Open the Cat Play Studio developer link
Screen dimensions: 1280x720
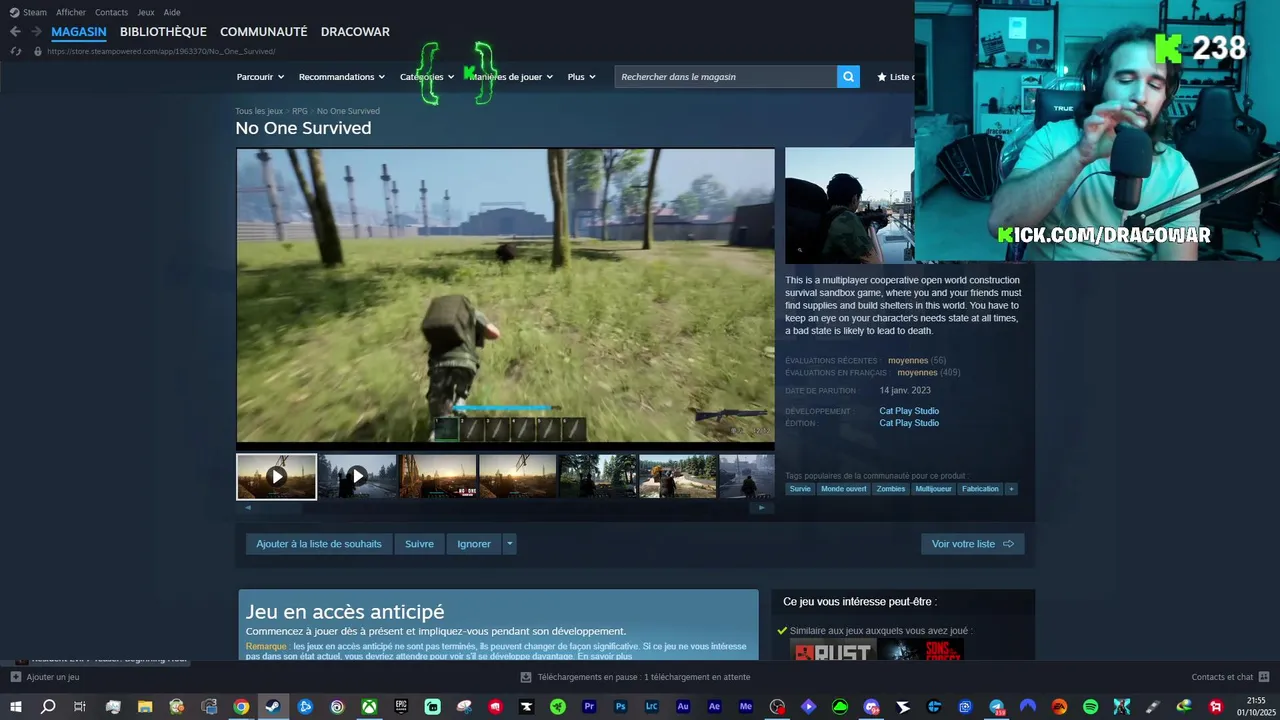click(909, 411)
